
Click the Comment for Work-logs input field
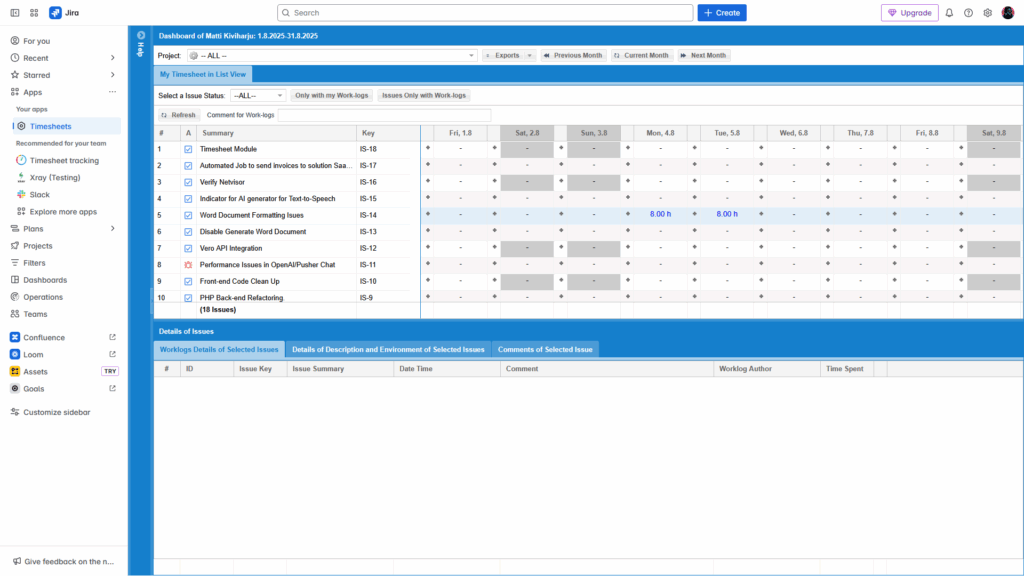coord(384,115)
